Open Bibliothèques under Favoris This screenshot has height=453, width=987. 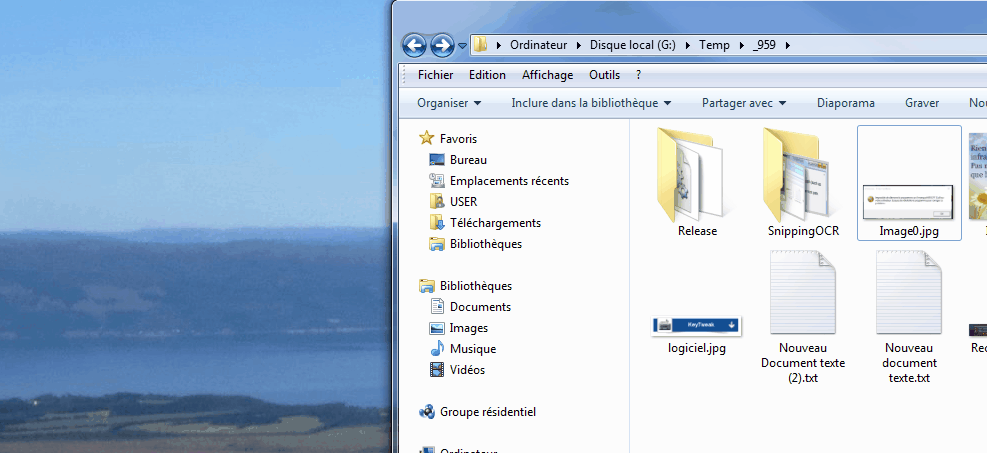point(486,244)
